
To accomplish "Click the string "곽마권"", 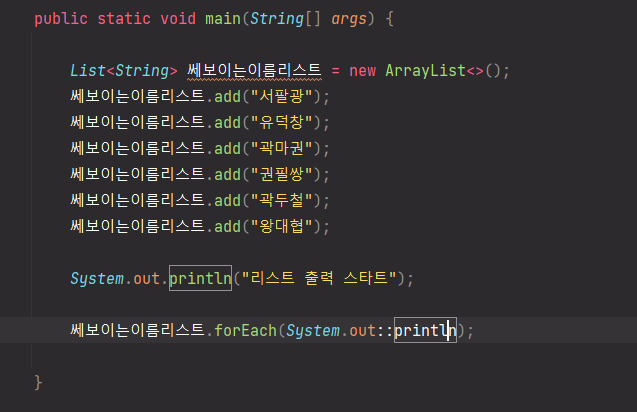I will pyautogui.click(x=281, y=149).
